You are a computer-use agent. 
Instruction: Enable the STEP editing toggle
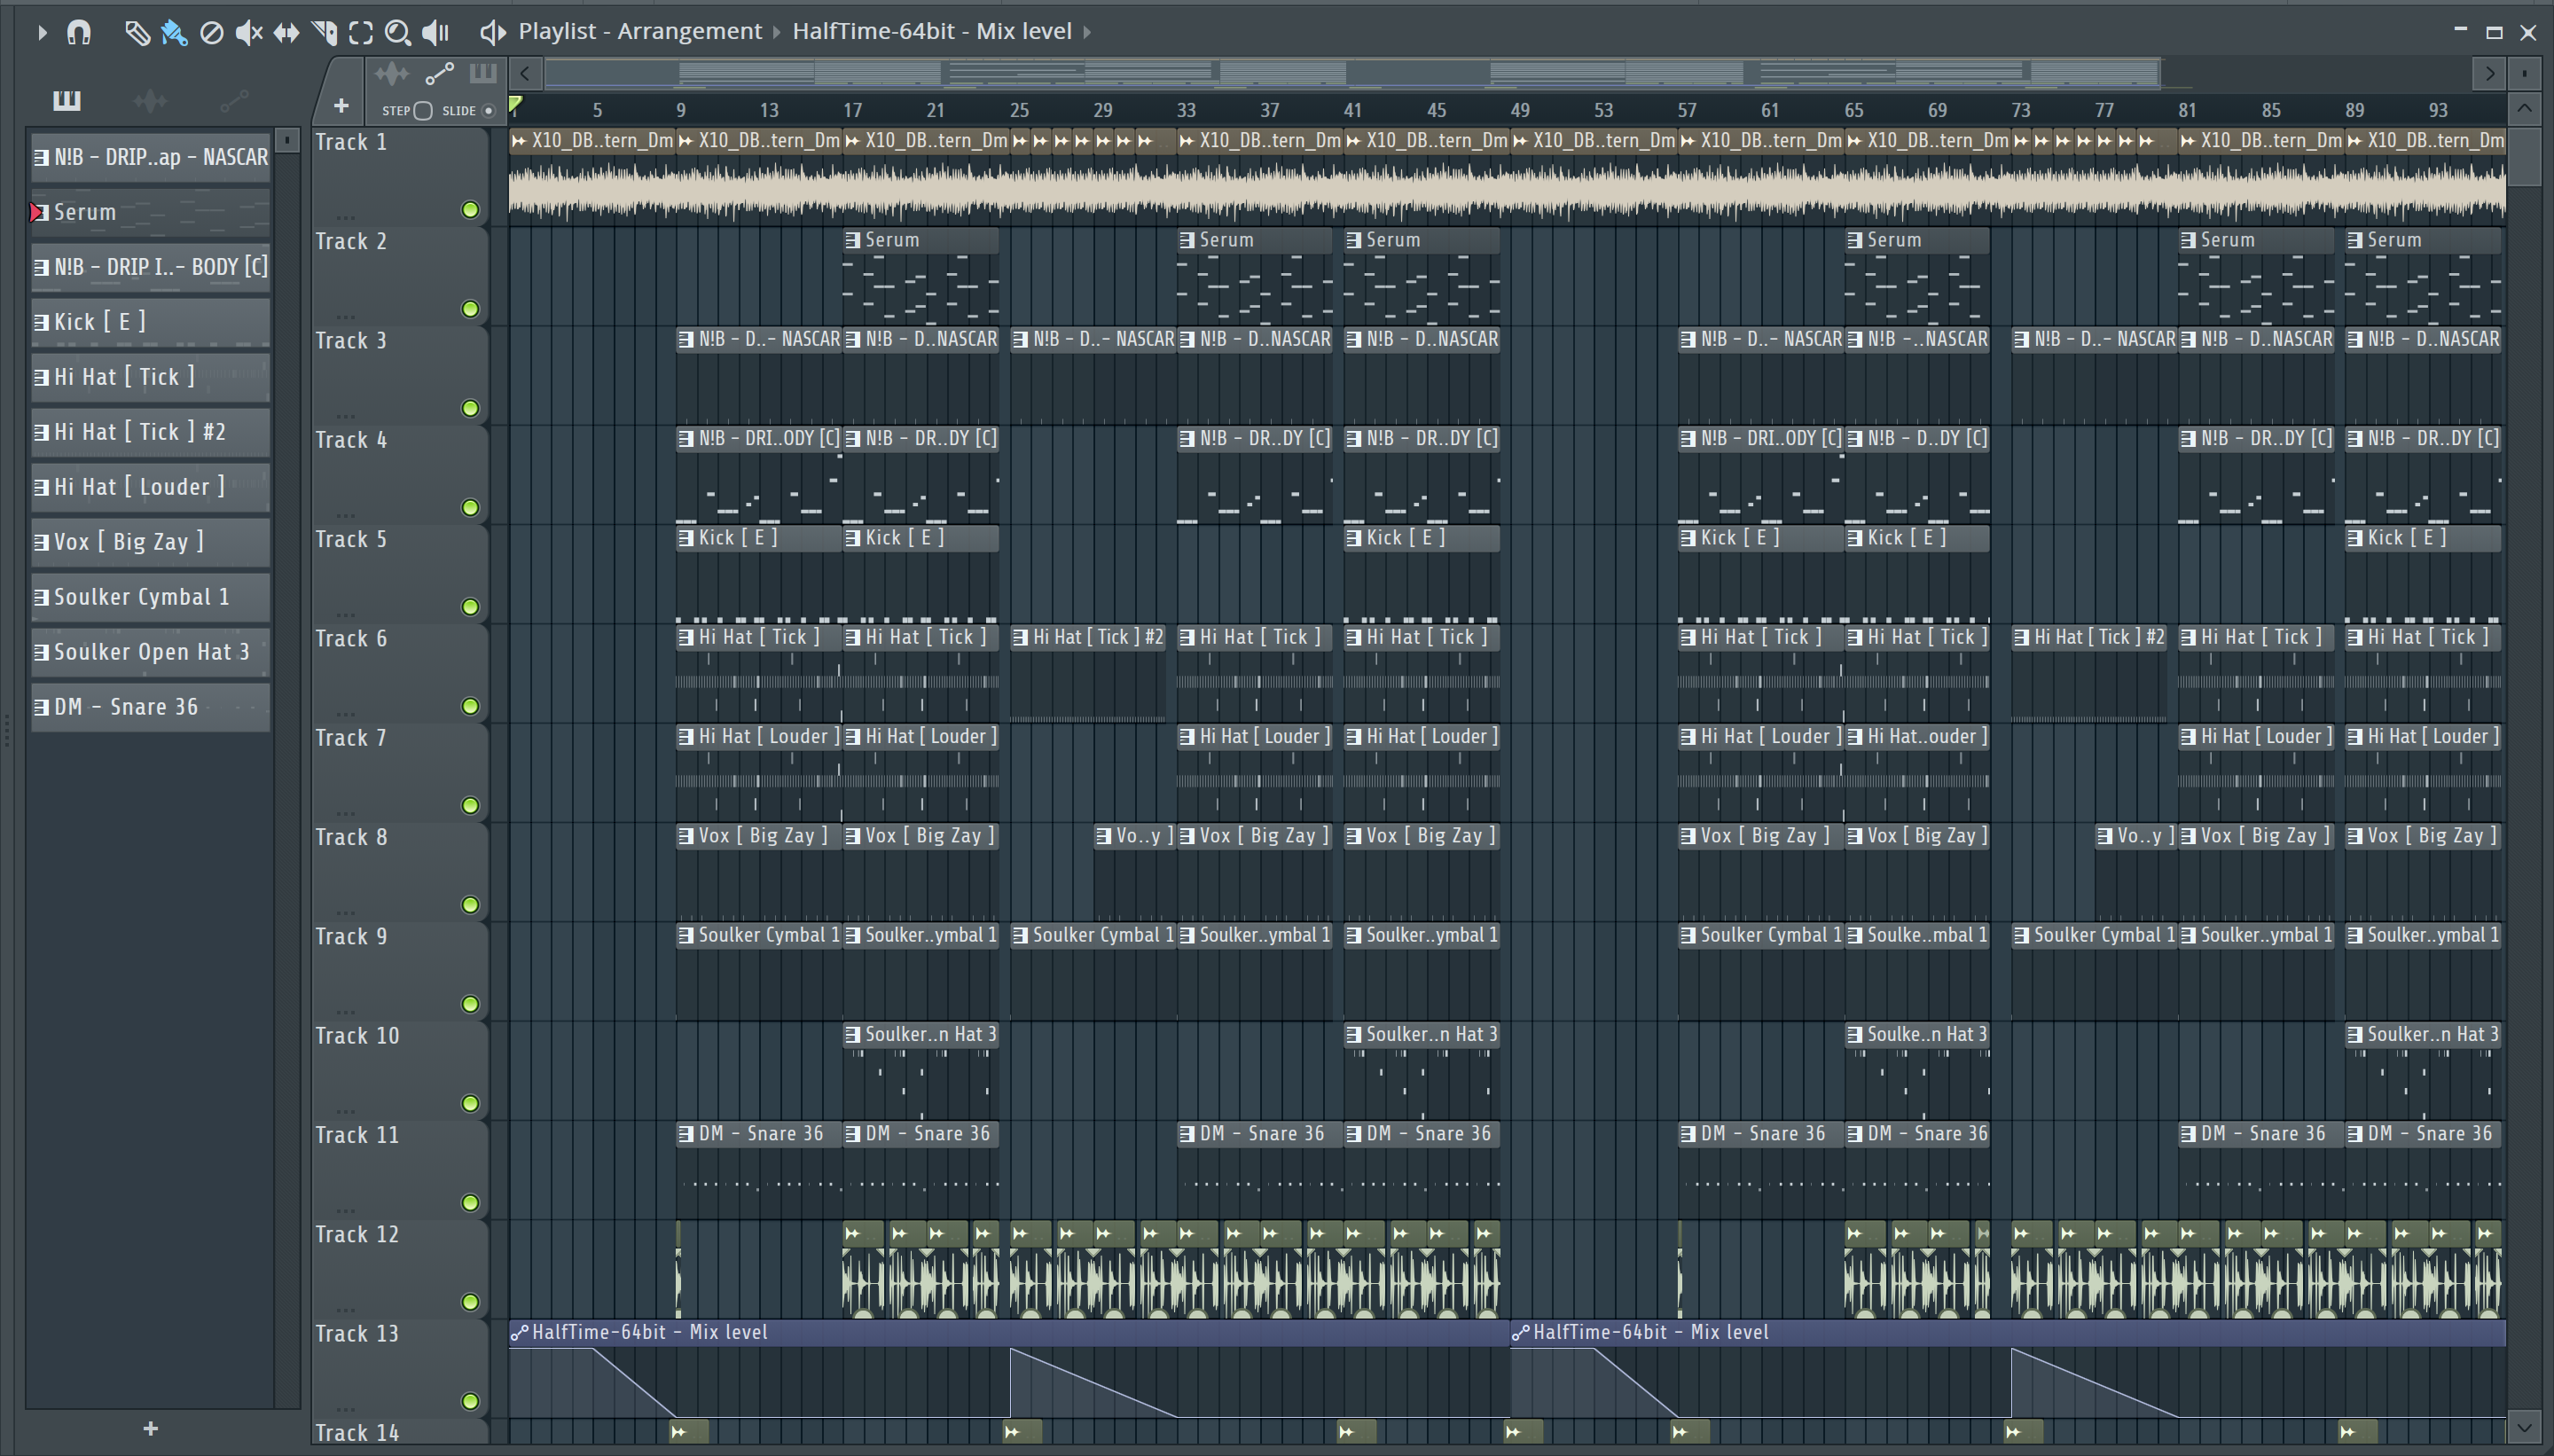[x=423, y=111]
